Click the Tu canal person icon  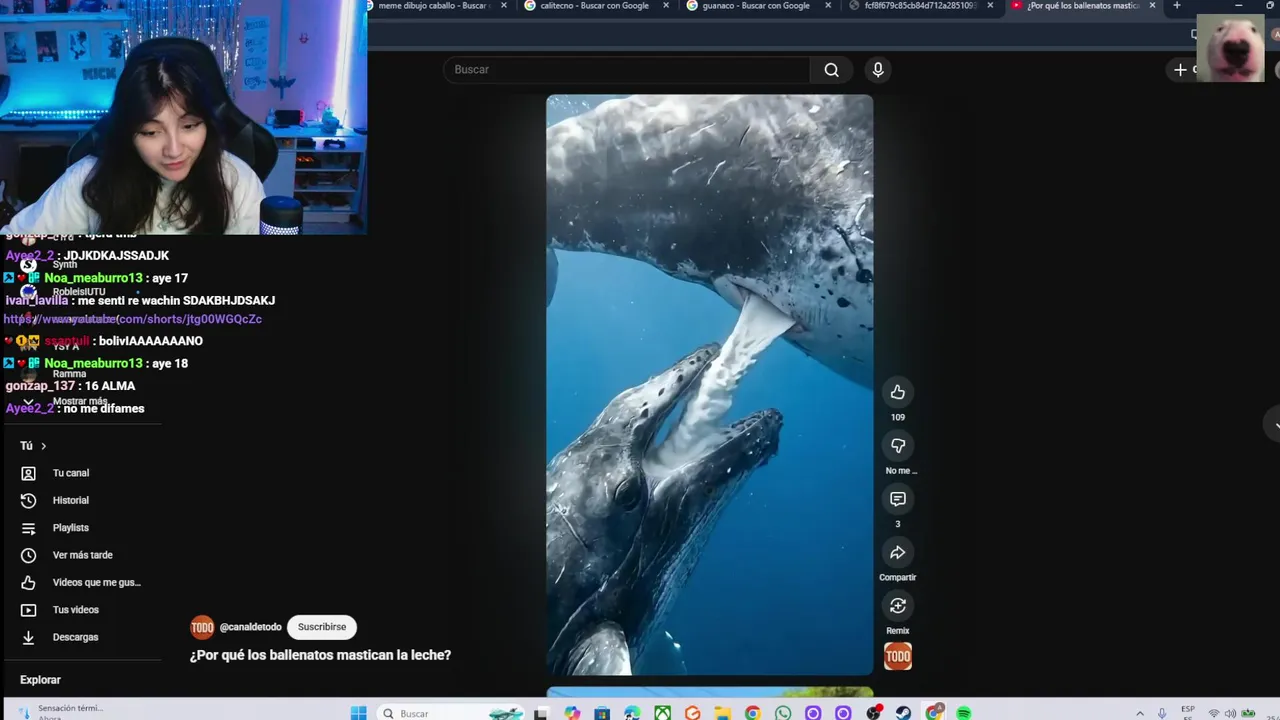tap(28, 473)
